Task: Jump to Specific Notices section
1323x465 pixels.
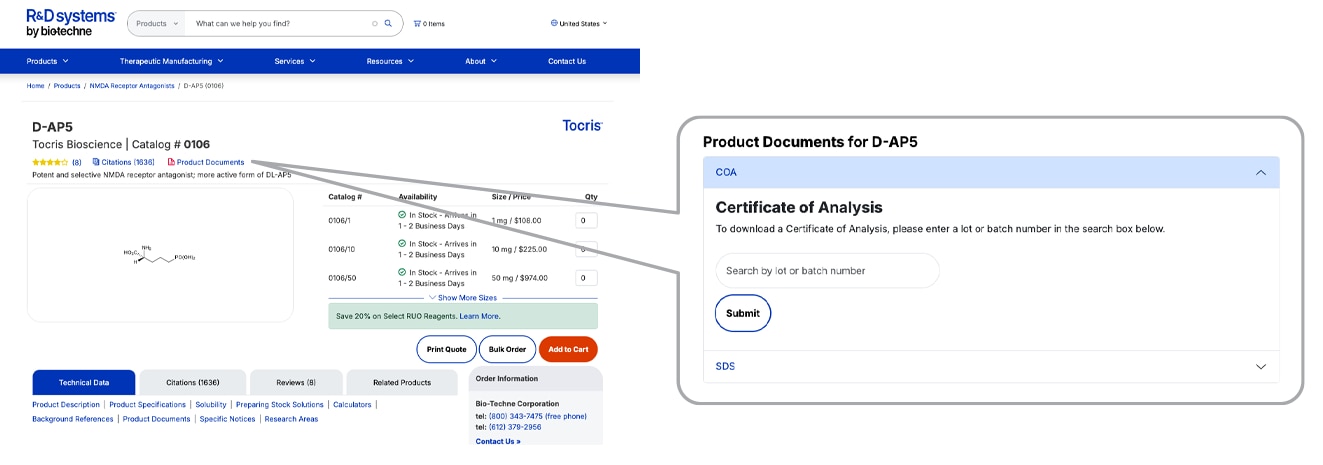Action: click(x=228, y=419)
